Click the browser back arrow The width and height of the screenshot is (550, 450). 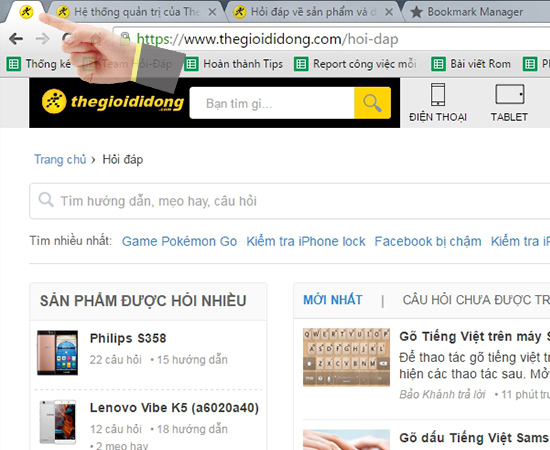tap(16, 39)
